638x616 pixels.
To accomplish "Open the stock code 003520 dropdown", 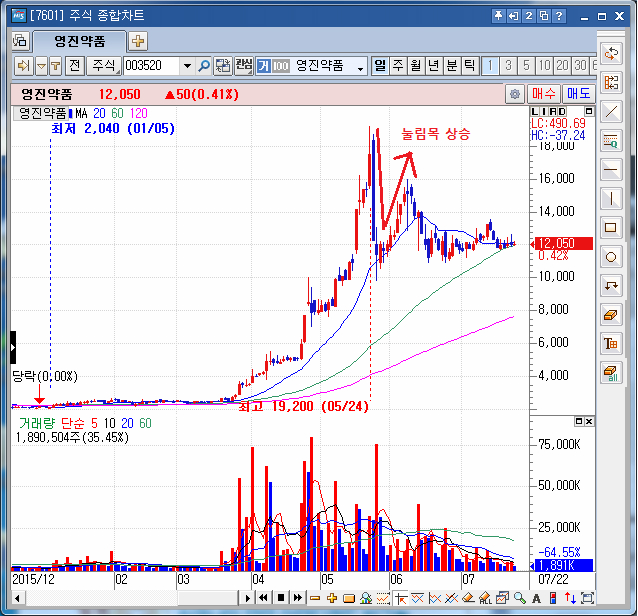I will (186, 66).
